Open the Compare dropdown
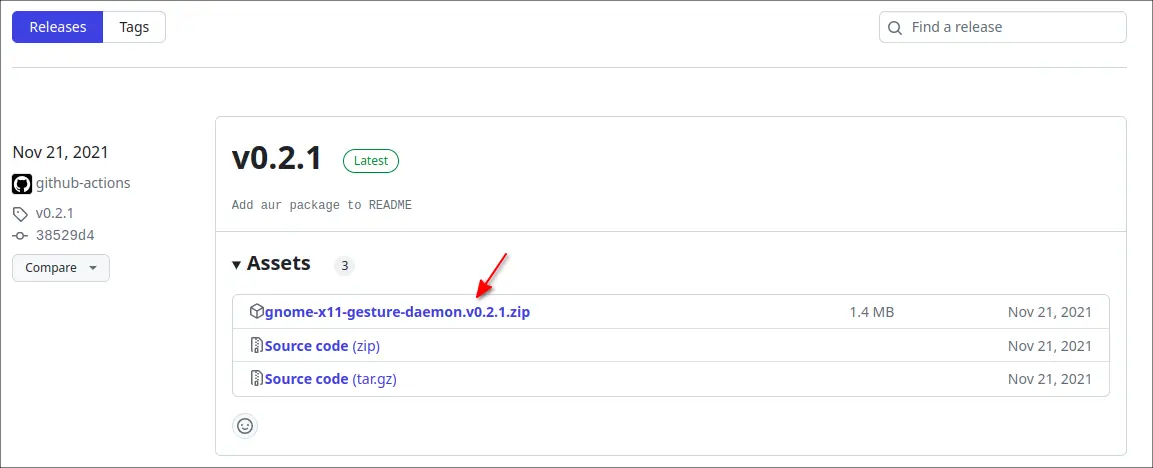The image size is (1153, 468). coord(61,268)
